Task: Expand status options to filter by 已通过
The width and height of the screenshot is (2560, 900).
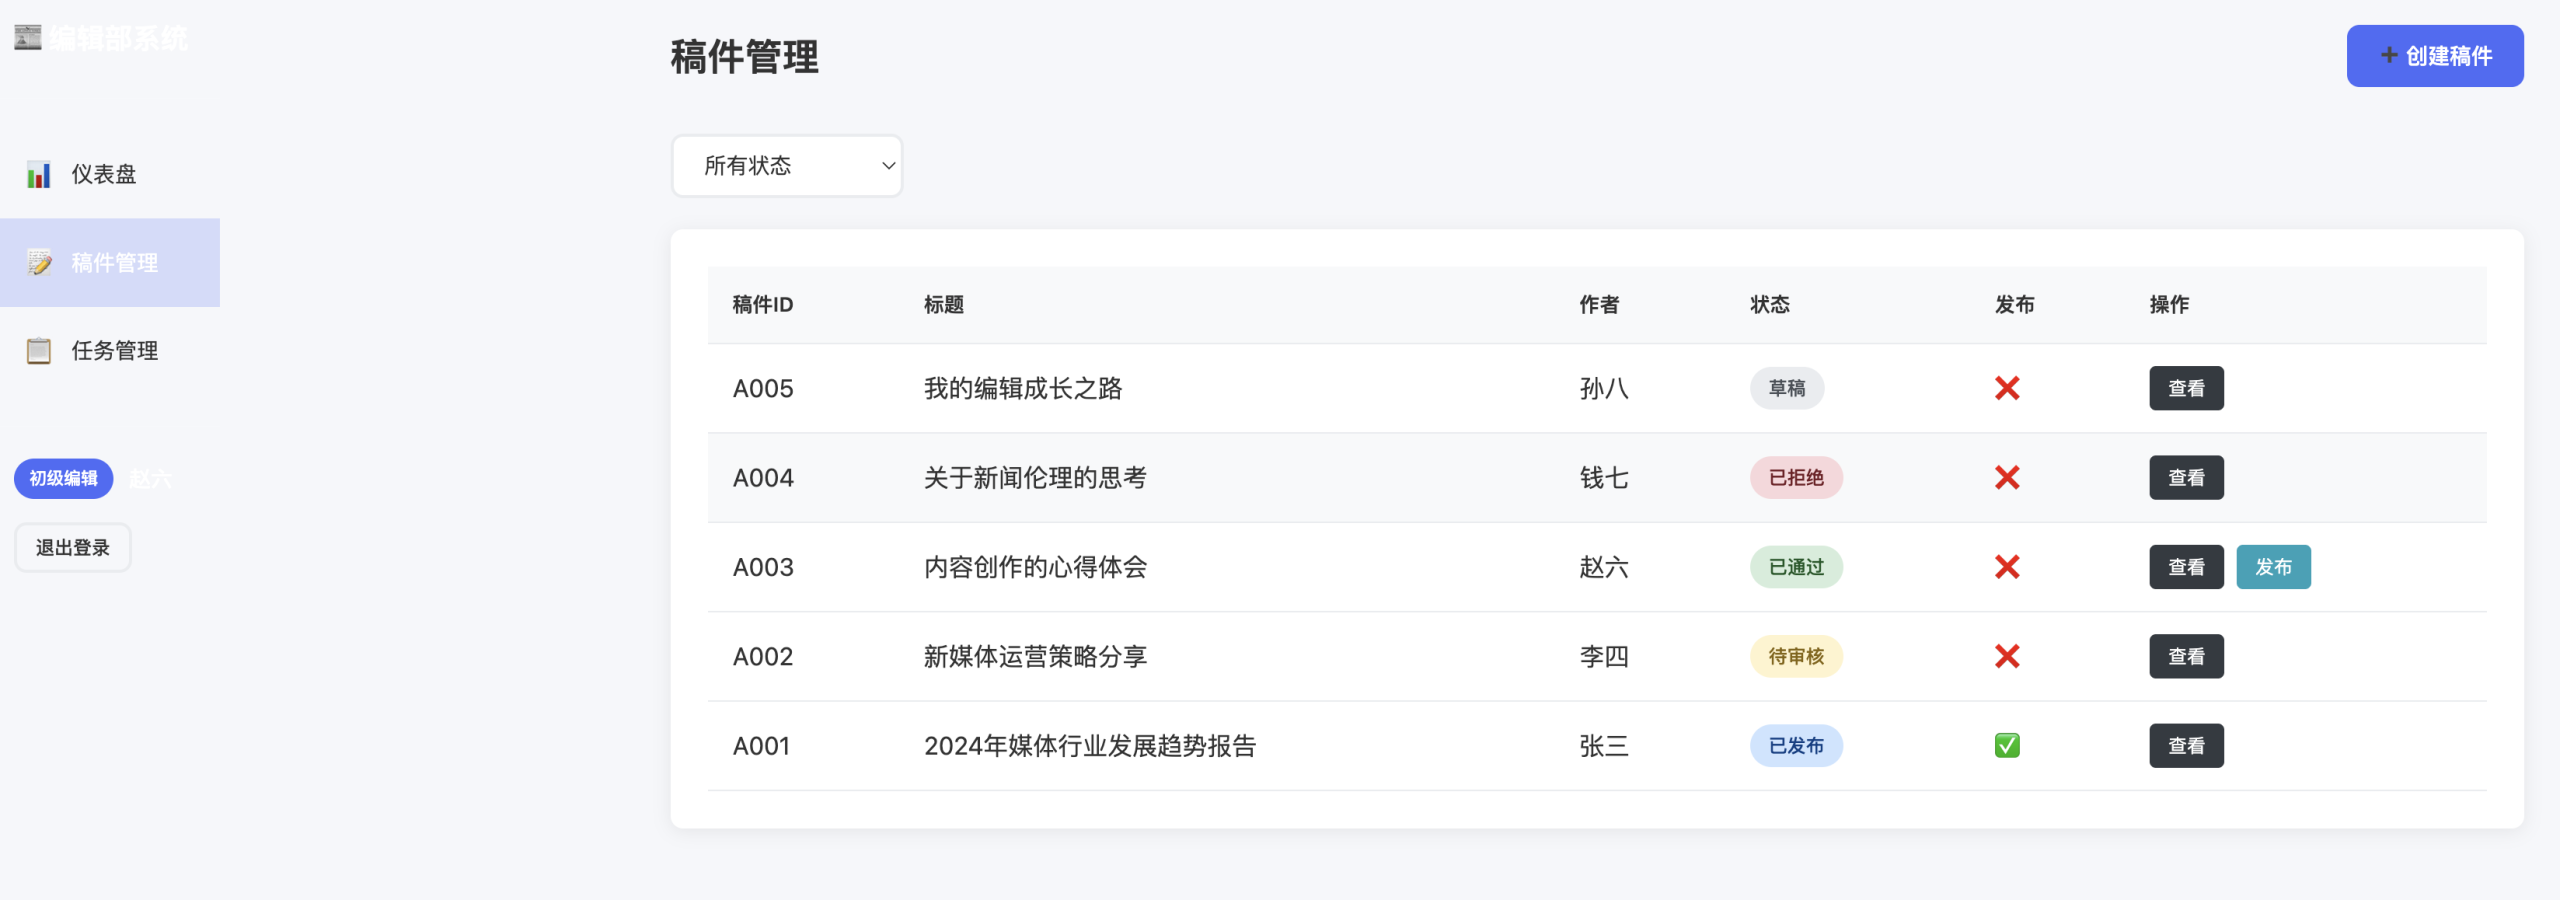Action: 786,166
